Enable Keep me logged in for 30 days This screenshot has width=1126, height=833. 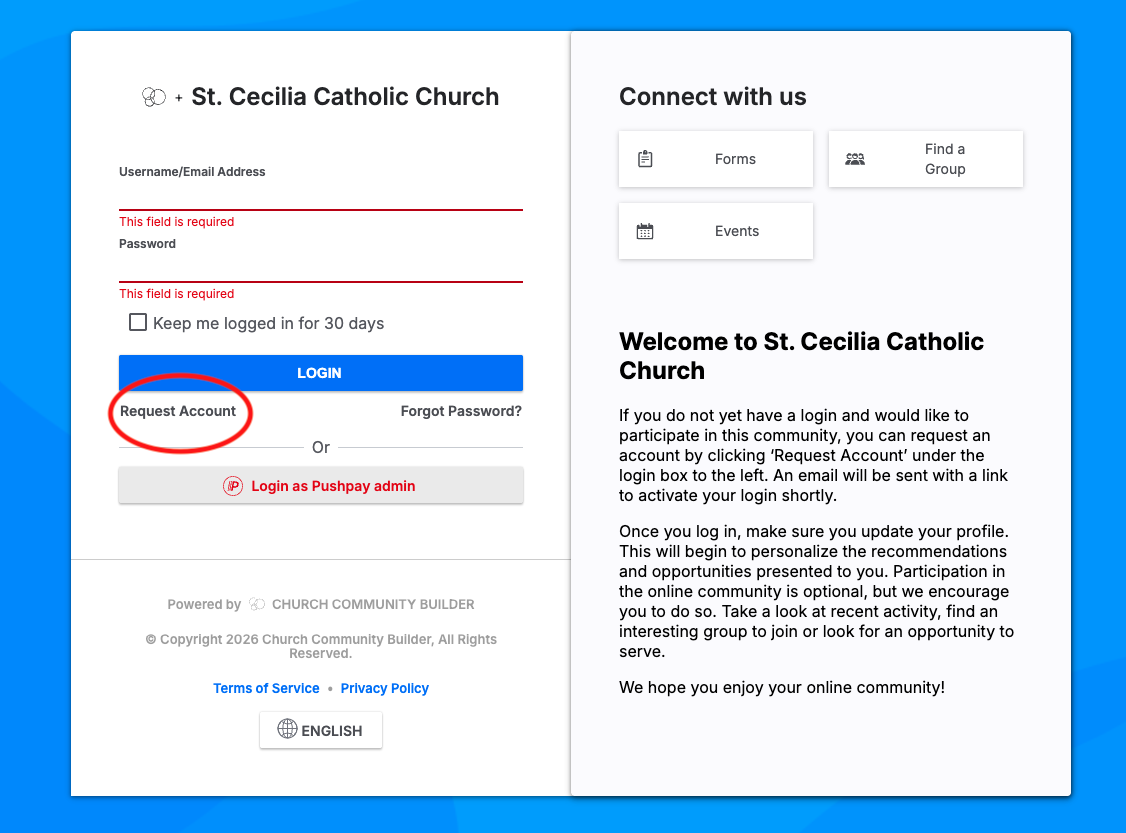pos(138,322)
